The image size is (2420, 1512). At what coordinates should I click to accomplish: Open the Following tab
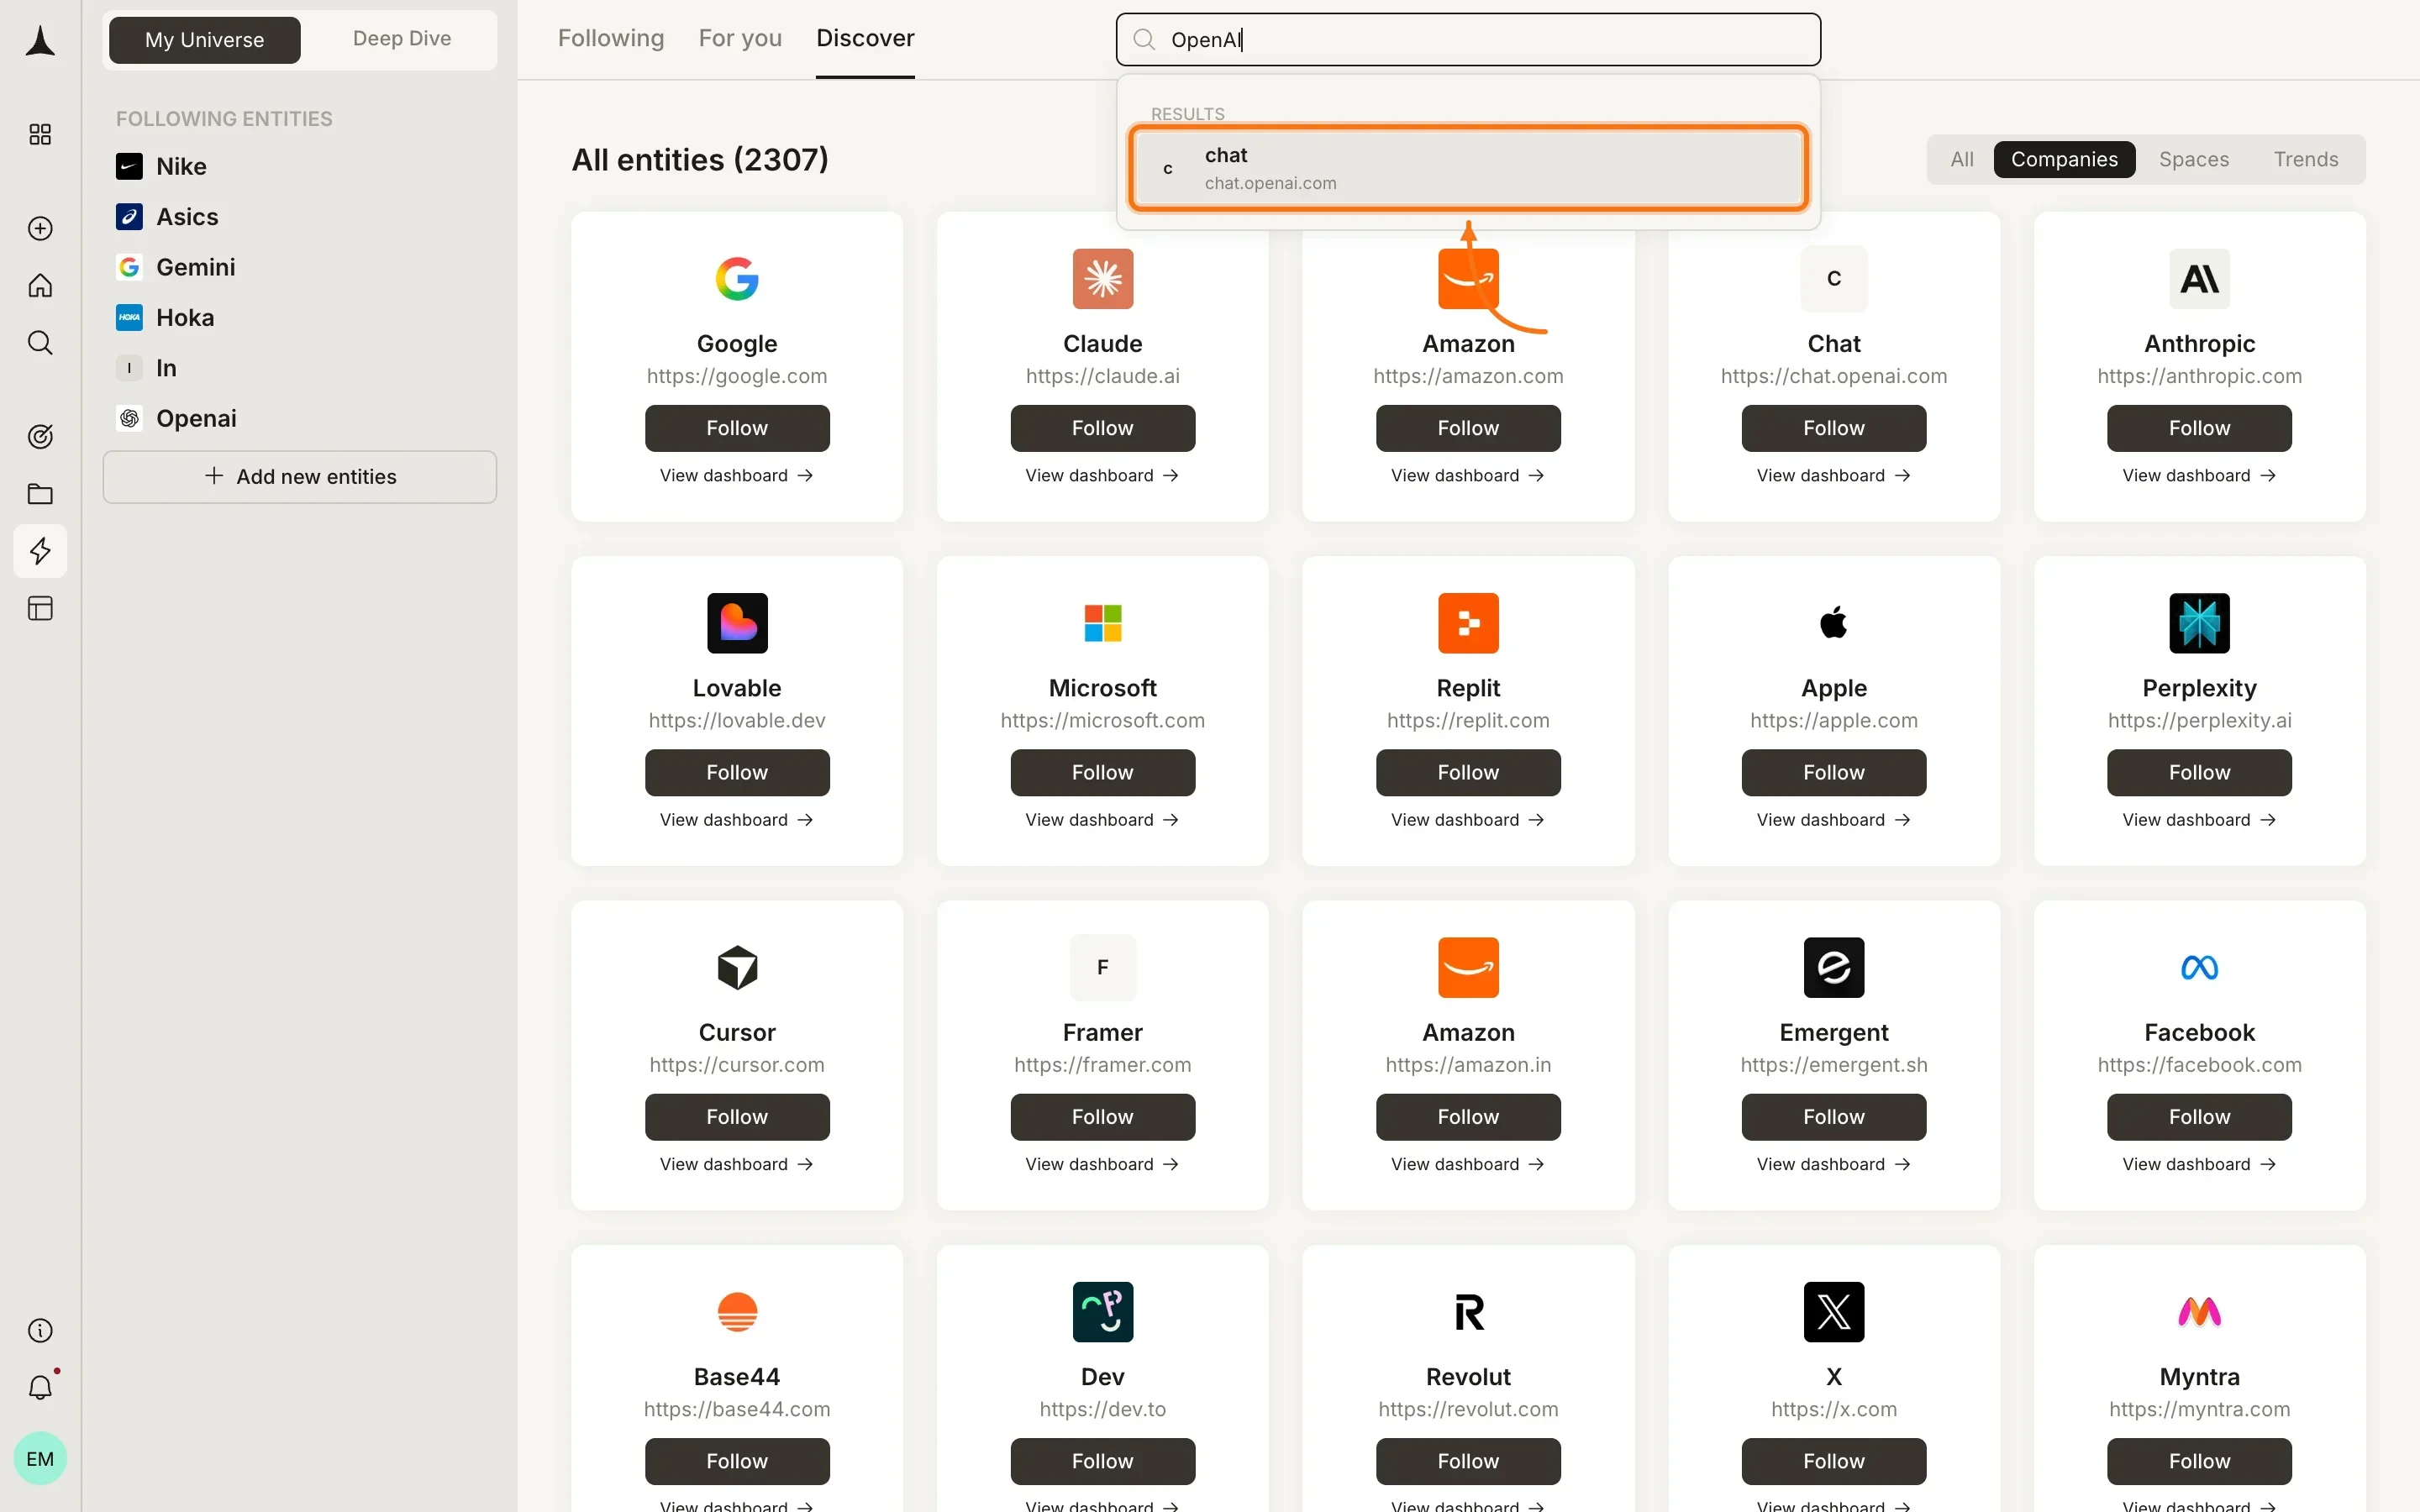coord(610,38)
